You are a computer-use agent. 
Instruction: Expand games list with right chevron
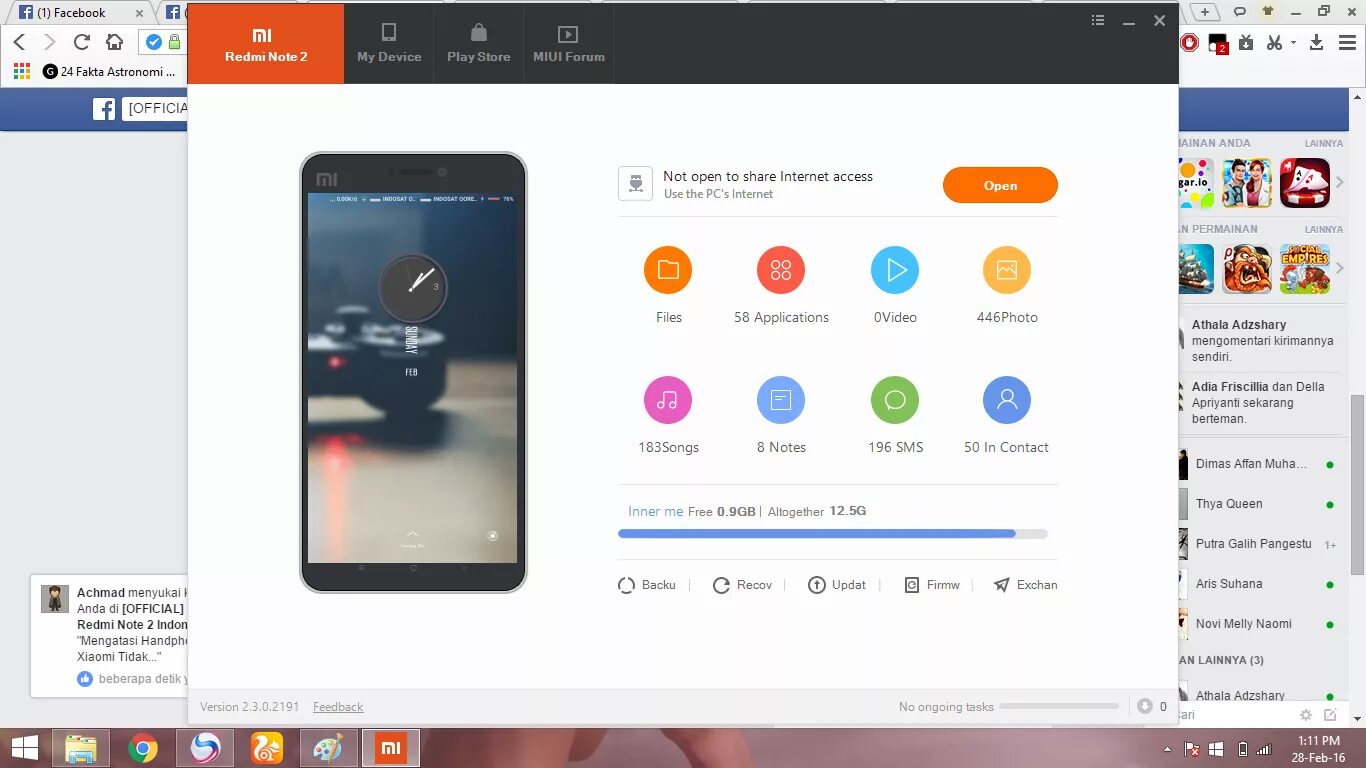(1340, 182)
